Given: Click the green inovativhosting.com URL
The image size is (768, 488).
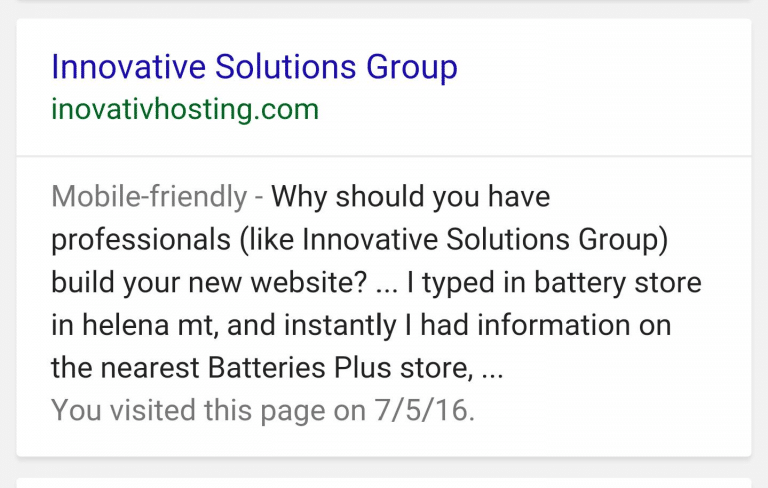Looking at the screenshot, I should point(185,109).
